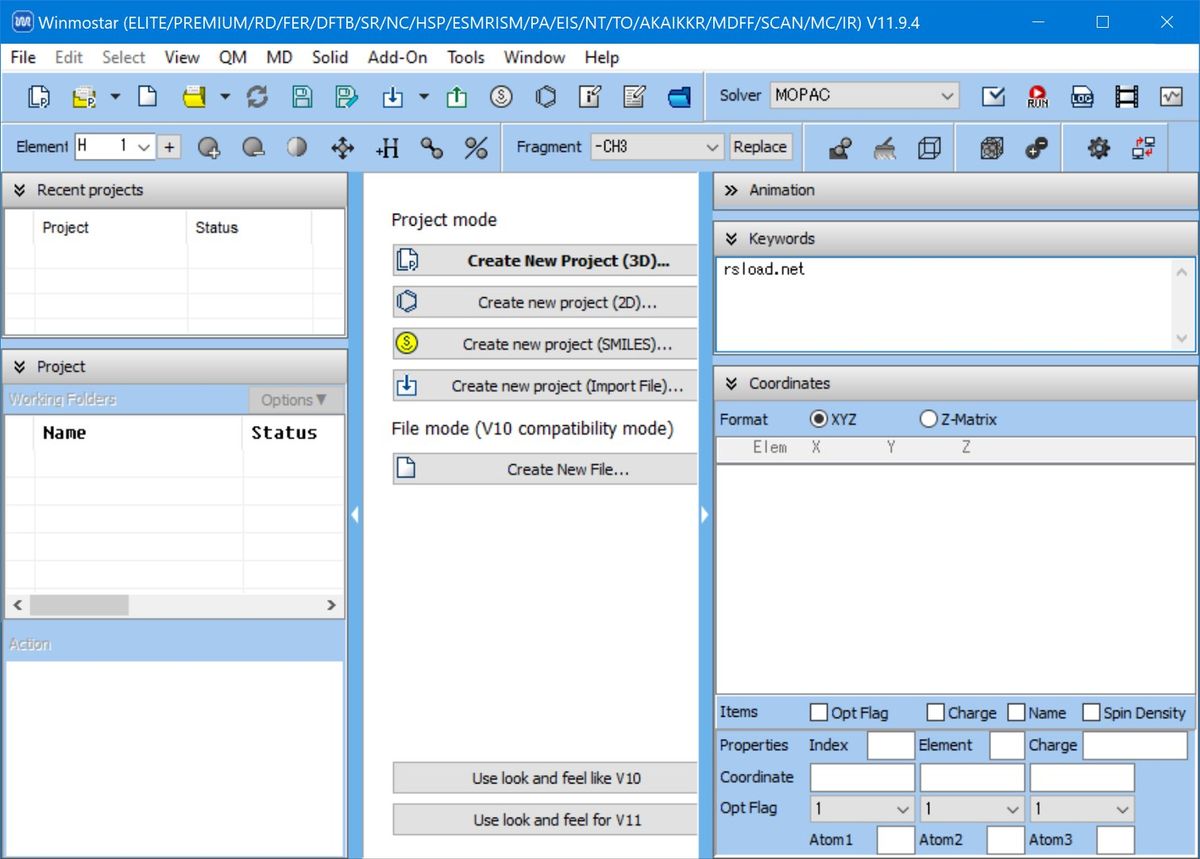Open the Solver MOPAC dropdown
Image resolution: width=1200 pixels, height=859 pixels.
pos(864,96)
